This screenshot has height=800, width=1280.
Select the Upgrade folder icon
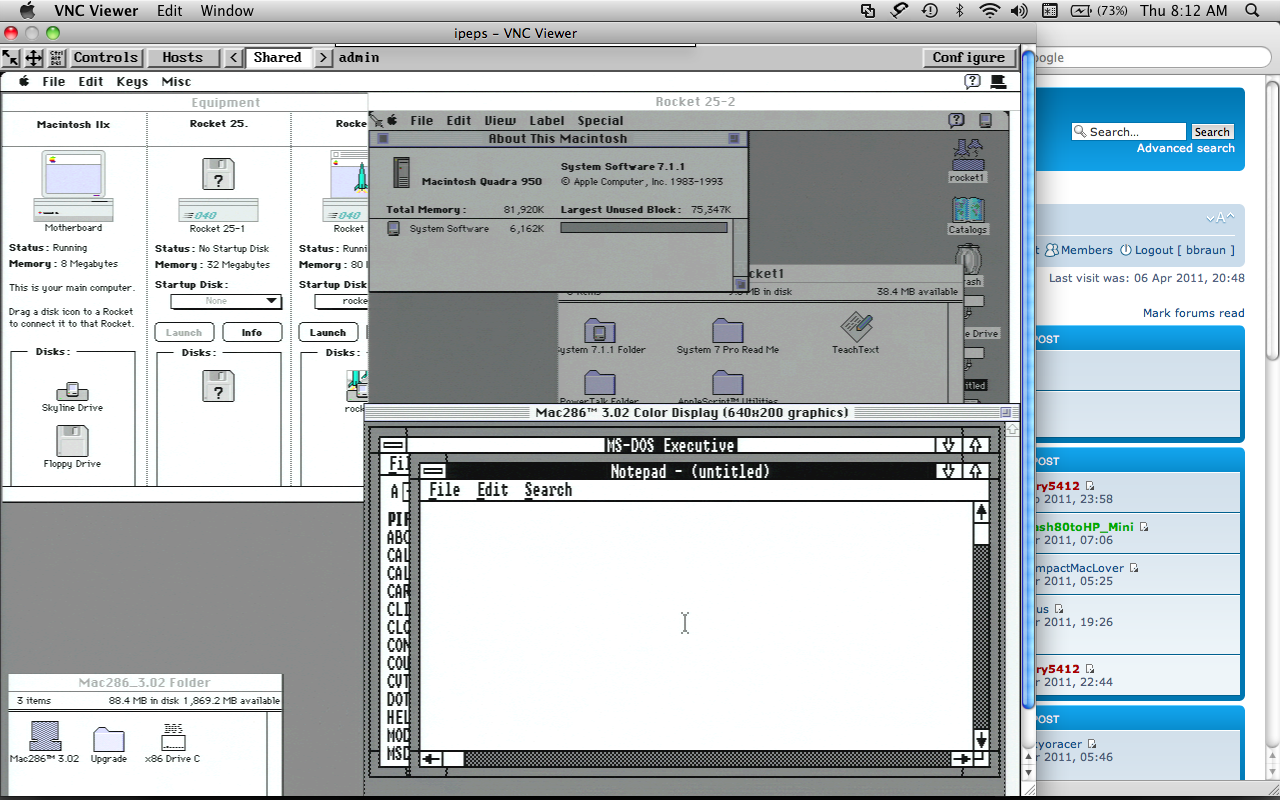coord(108,739)
